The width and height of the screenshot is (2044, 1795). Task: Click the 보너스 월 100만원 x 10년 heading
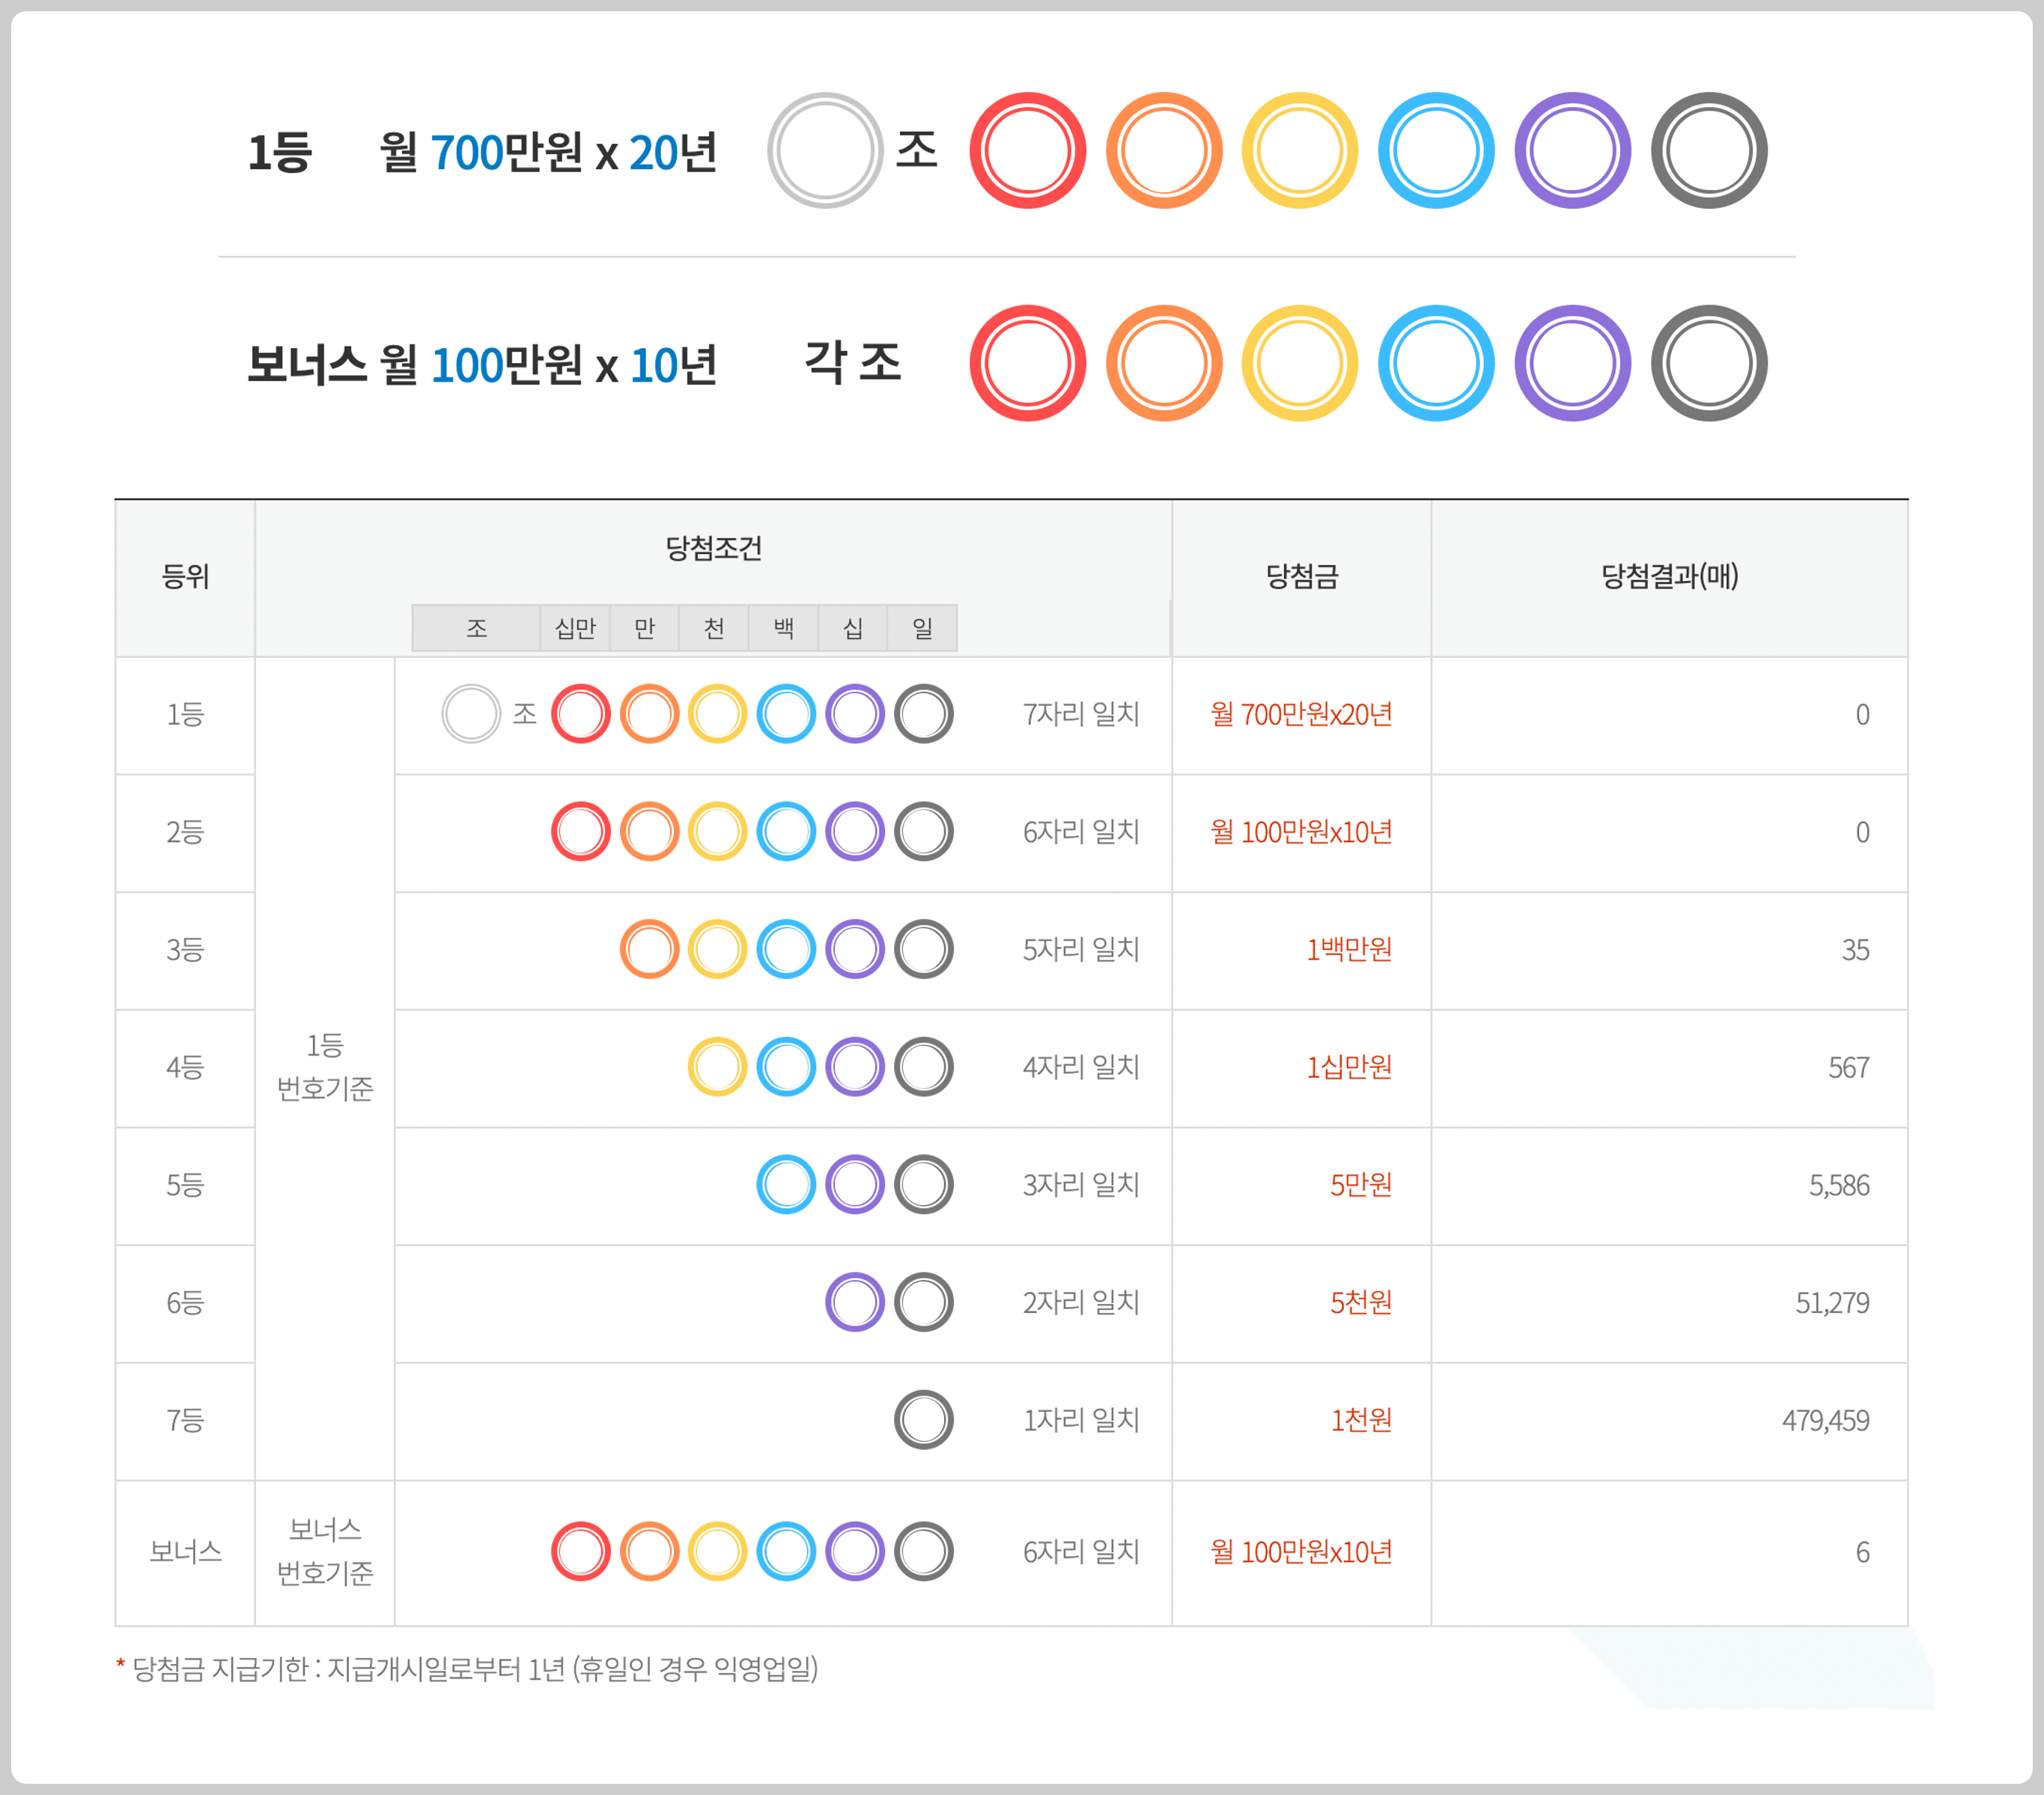click(482, 365)
